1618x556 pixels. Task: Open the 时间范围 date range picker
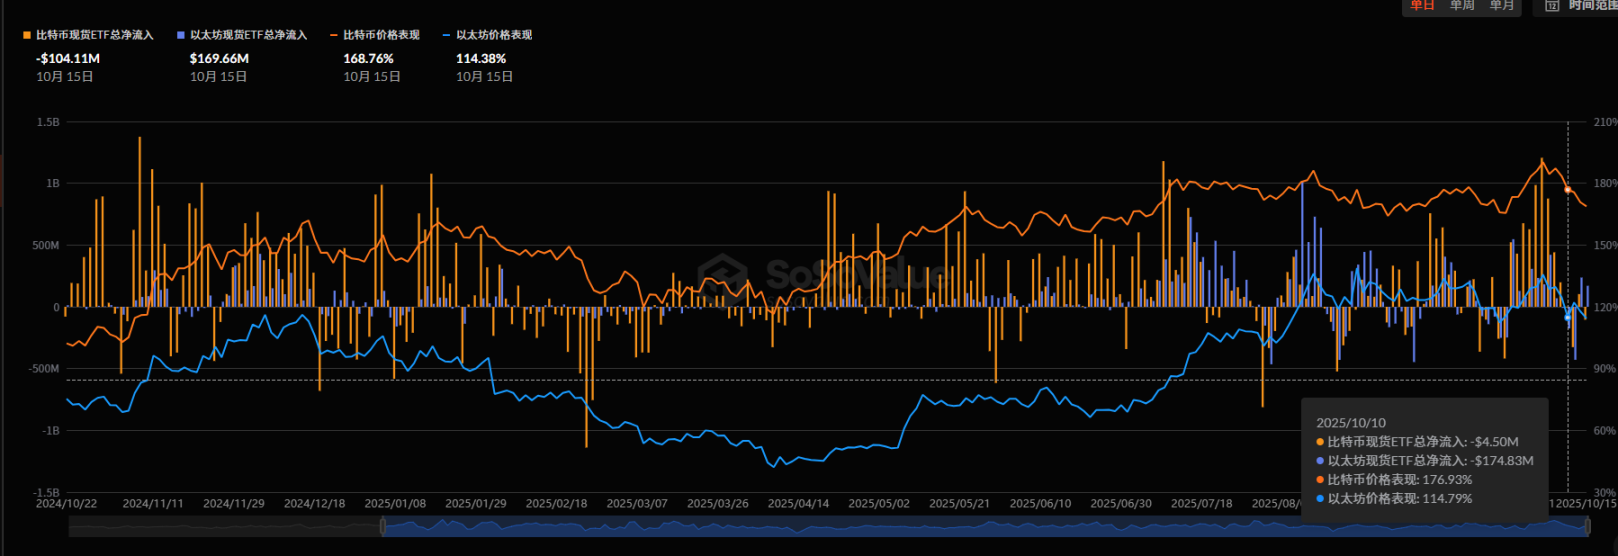(1592, 6)
